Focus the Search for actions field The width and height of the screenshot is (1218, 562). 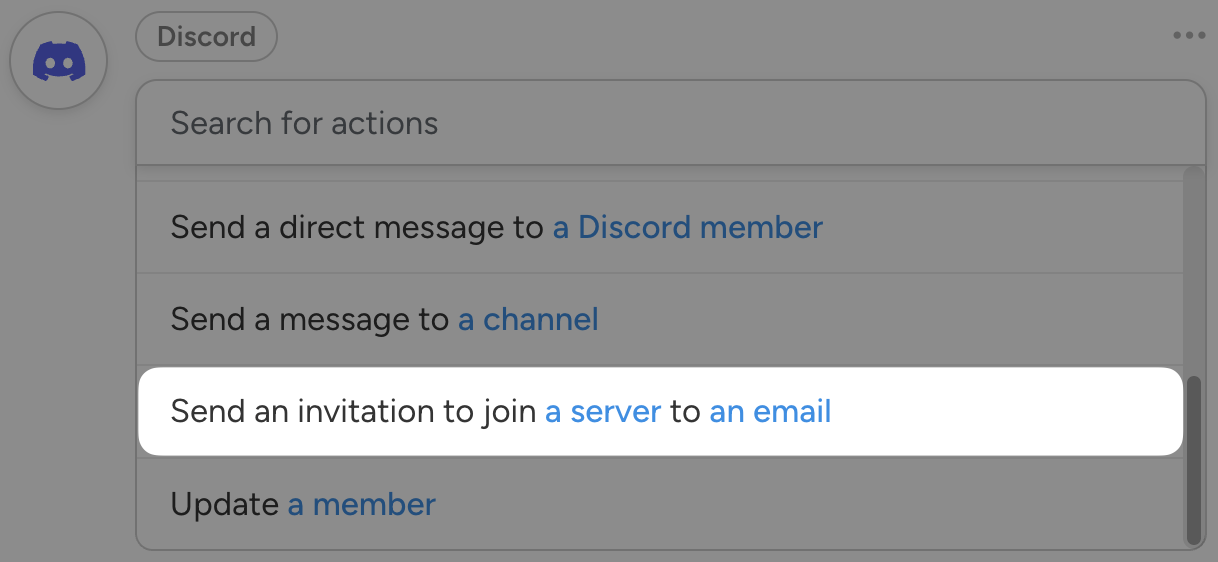click(x=660, y=123)
